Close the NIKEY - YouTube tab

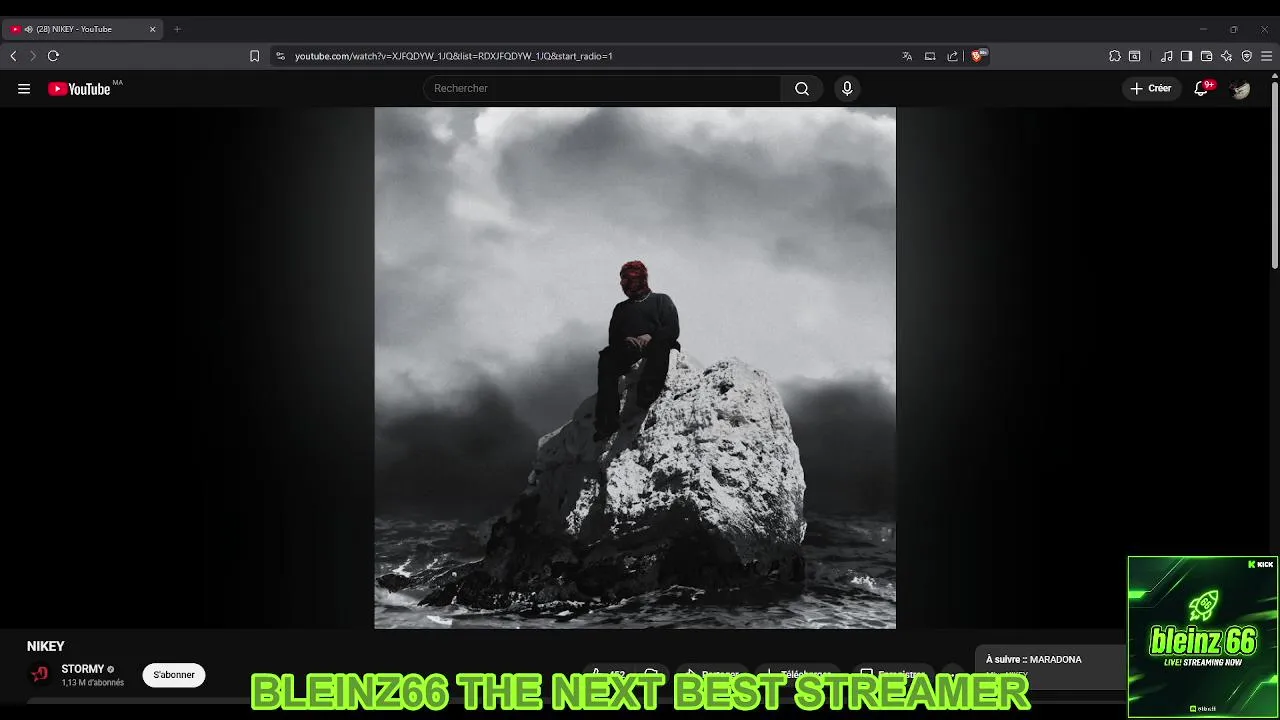[153, 29]
